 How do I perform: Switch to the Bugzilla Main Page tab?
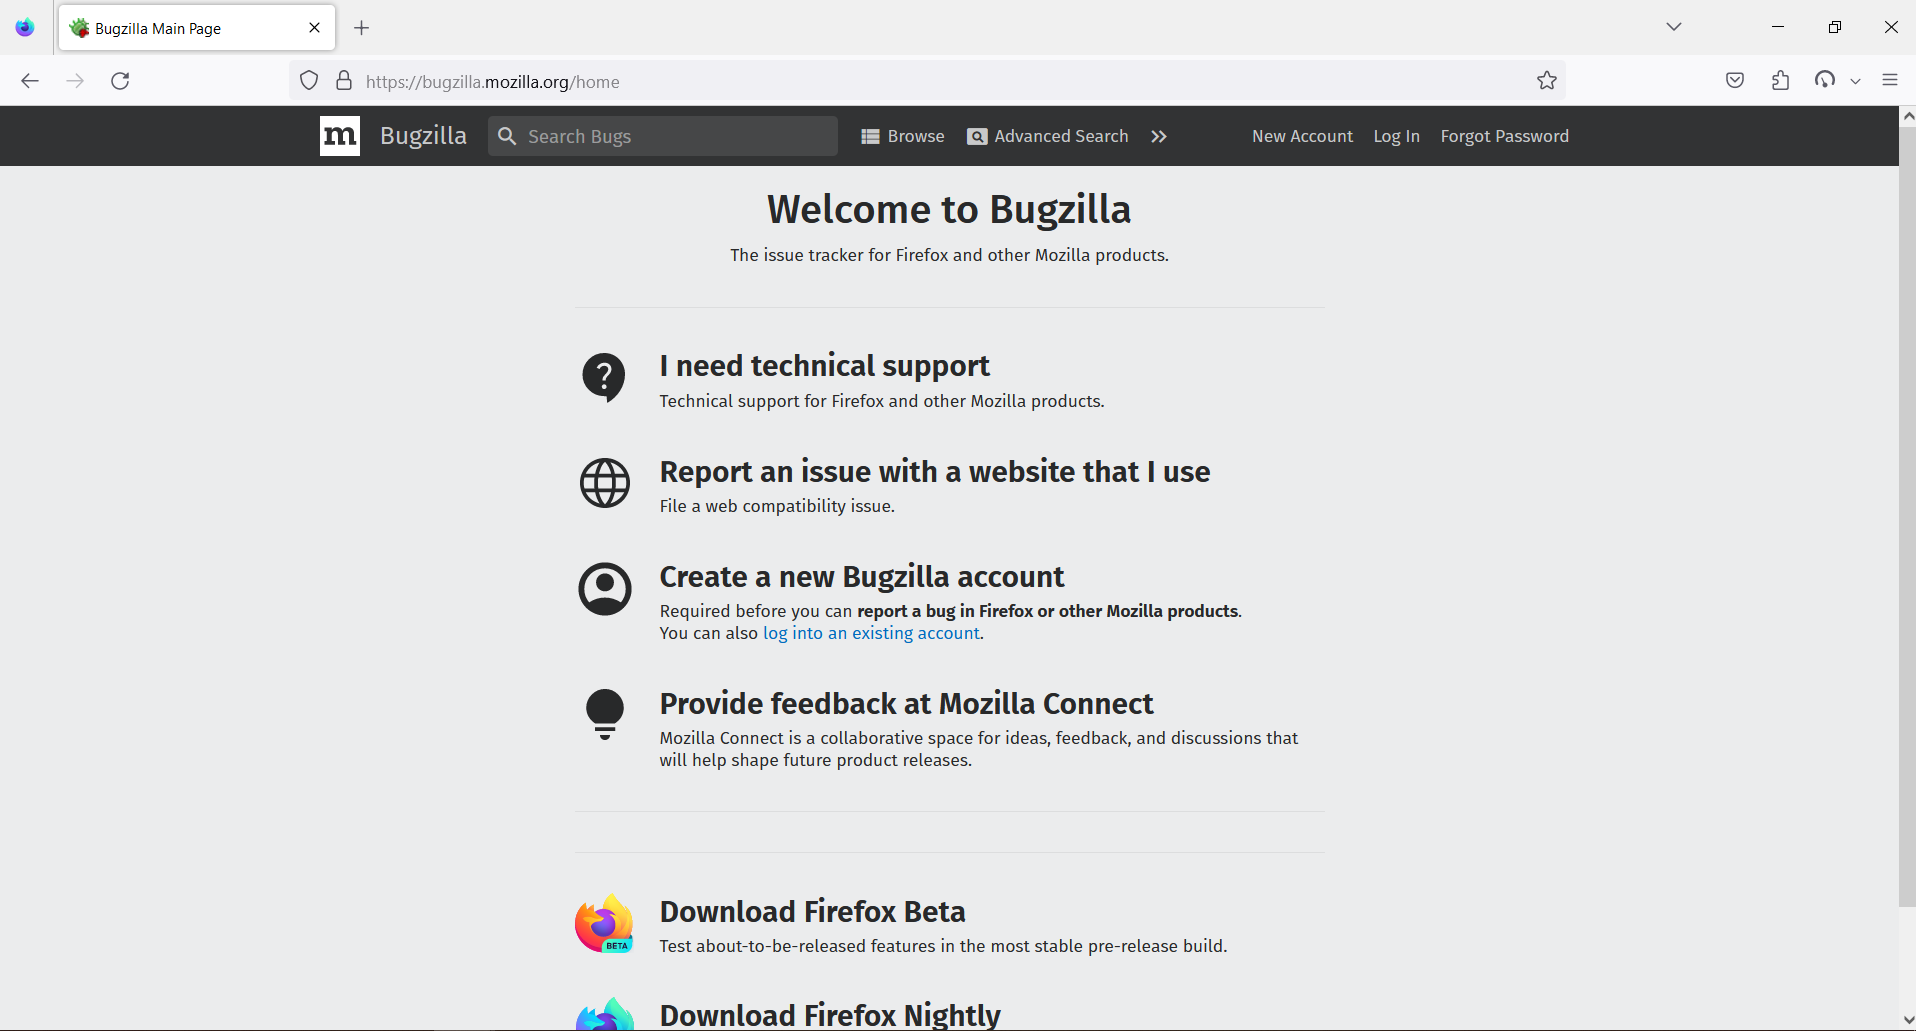[180, 27]
